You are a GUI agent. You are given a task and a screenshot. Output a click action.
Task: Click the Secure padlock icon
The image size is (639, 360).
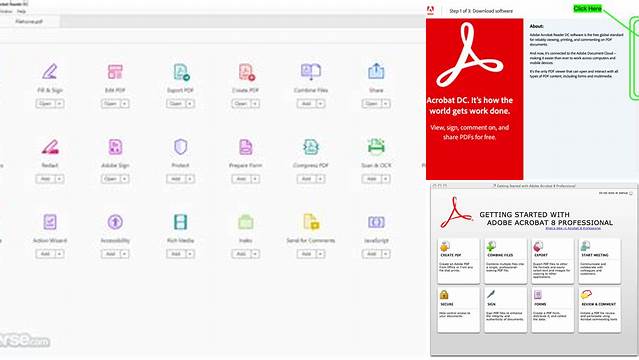tap(444, 295)
